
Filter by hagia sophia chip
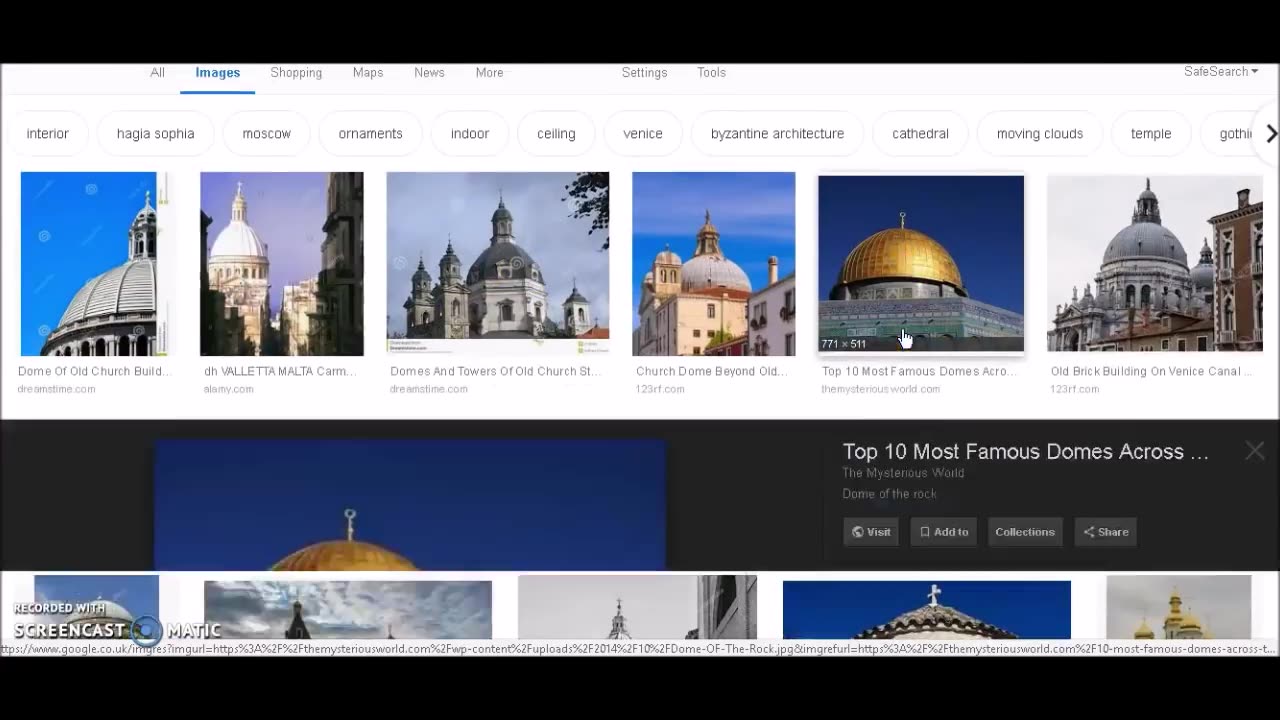coord(155,134)
